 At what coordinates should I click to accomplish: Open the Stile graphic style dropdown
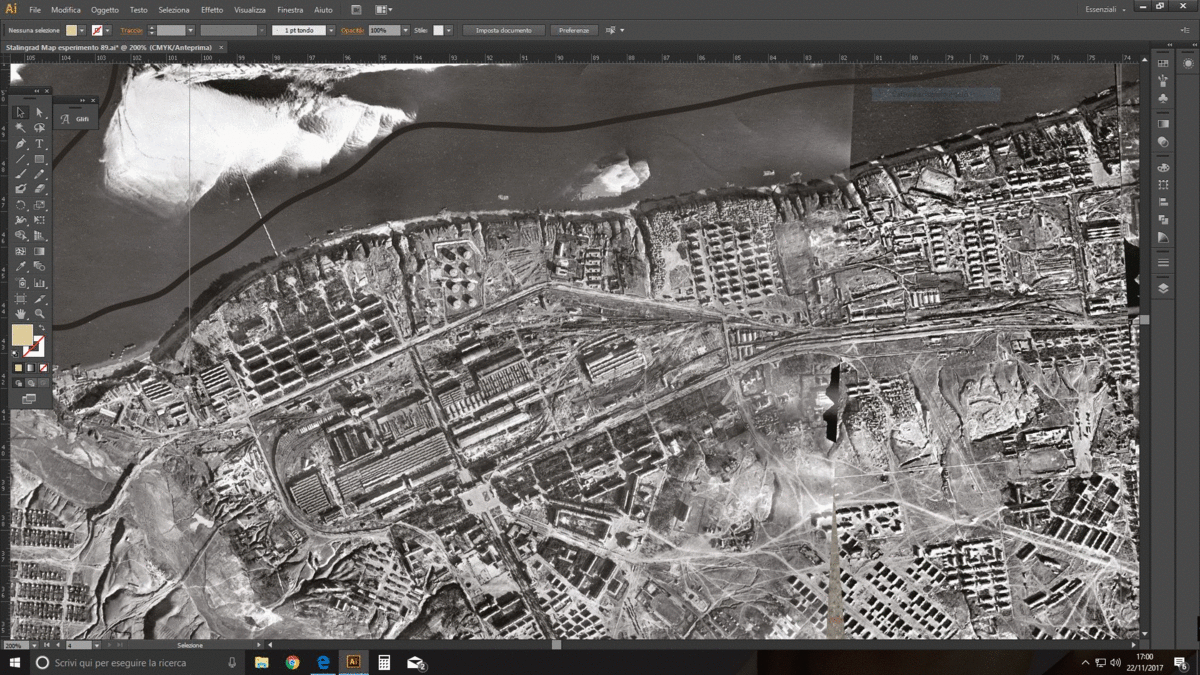coord(449,31)
